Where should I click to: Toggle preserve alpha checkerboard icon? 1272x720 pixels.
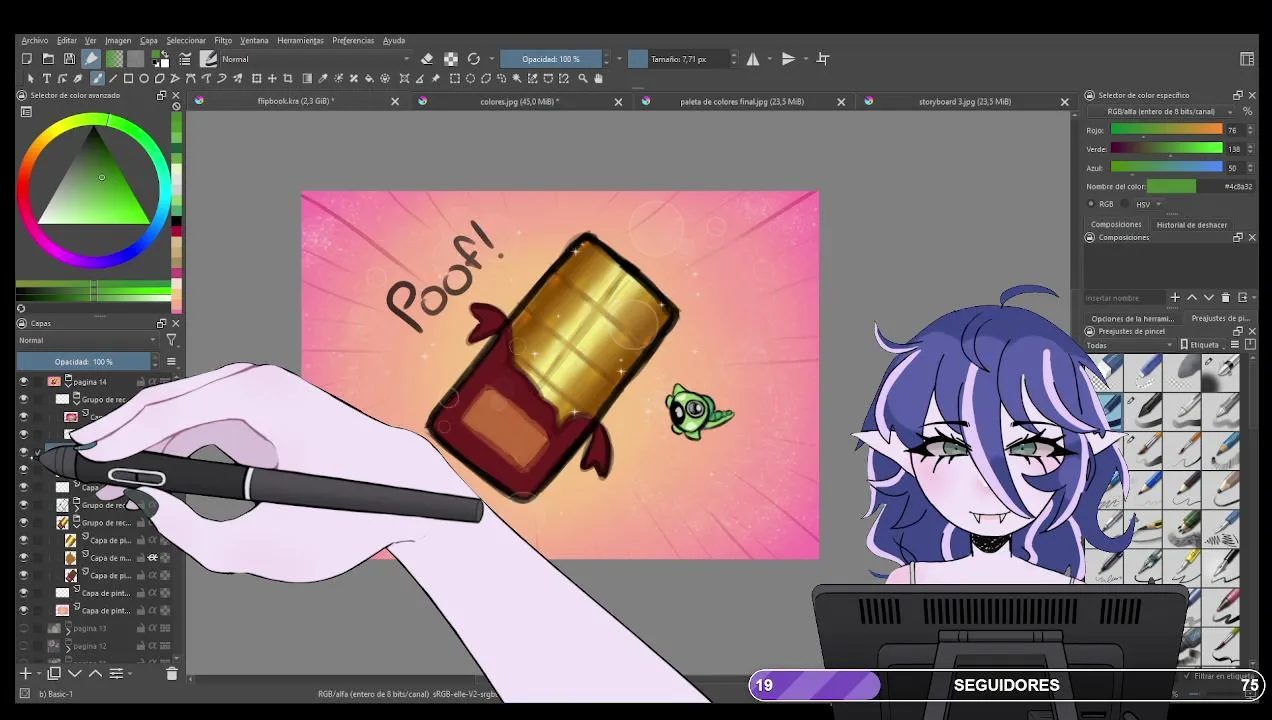click(451, 59)
